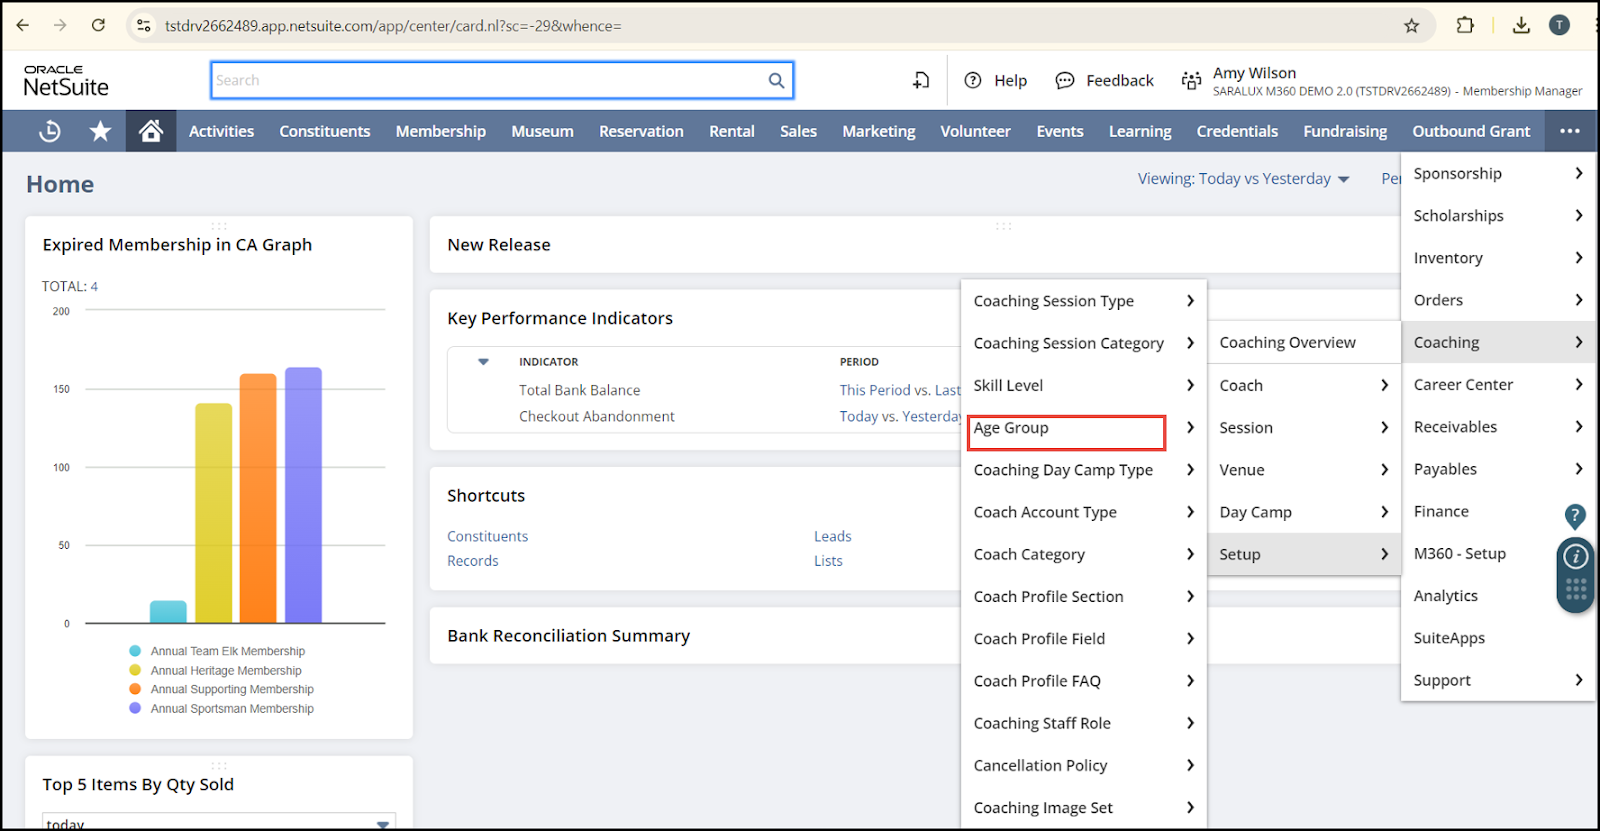Click the orange Annual Supporting Membership bar
This screenshot has width=1600, height=831.
click(258, 500)
